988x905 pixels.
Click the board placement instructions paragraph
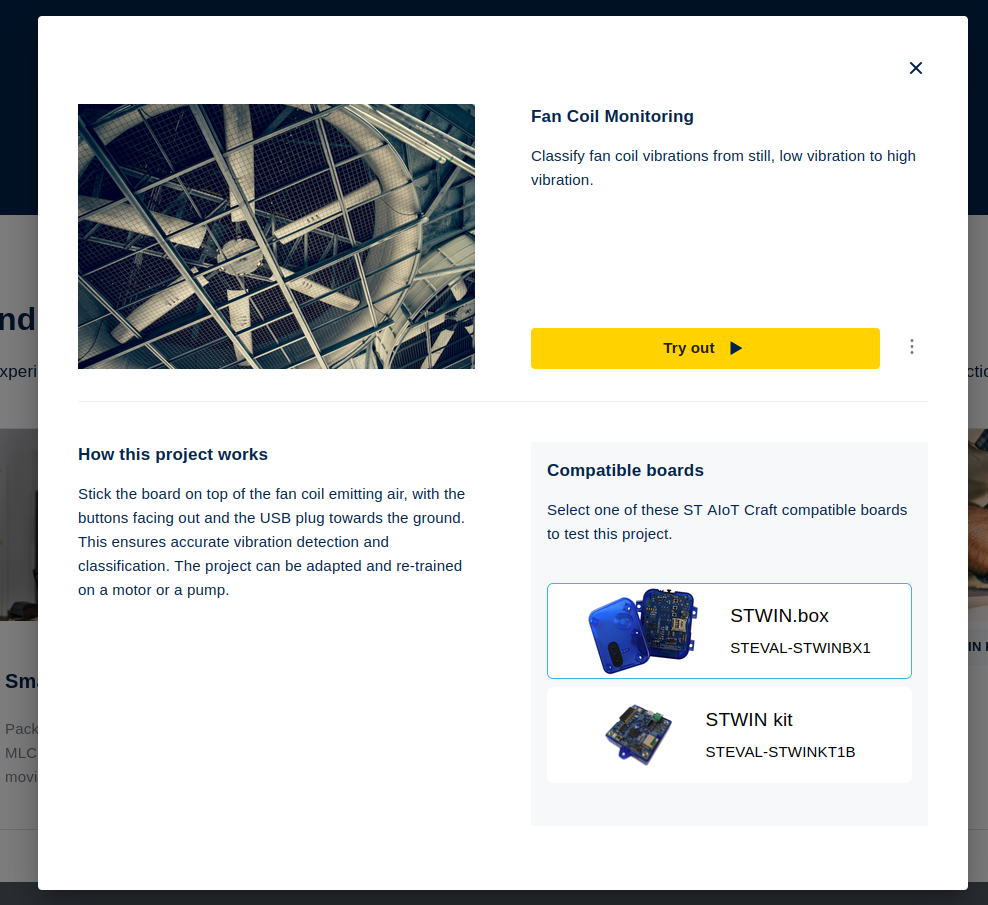coord(272,542)
